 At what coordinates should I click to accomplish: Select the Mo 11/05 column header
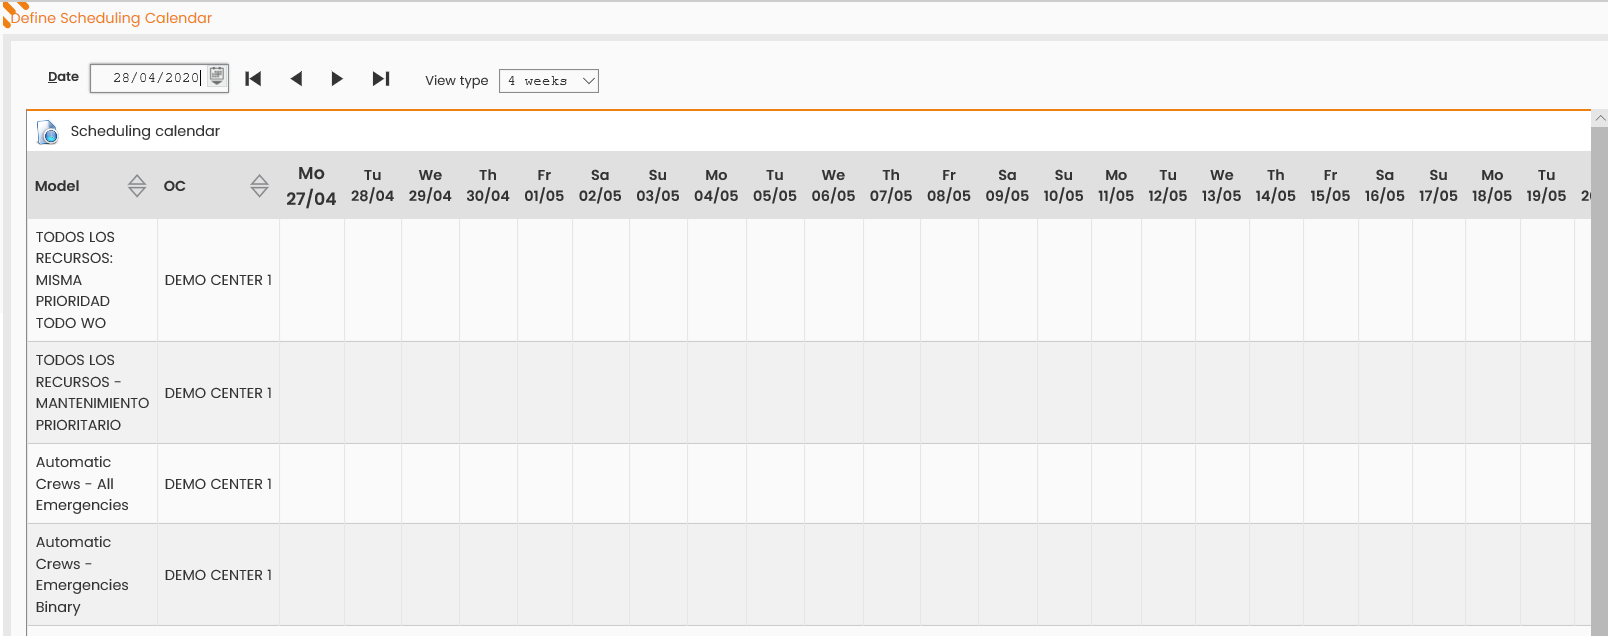click(x=1116, y=186)
